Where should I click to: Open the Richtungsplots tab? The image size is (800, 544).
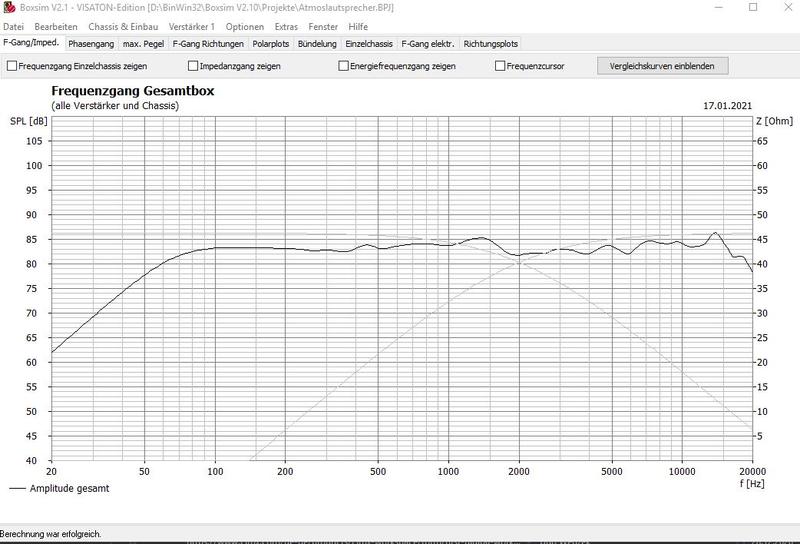tap(490, 44)
